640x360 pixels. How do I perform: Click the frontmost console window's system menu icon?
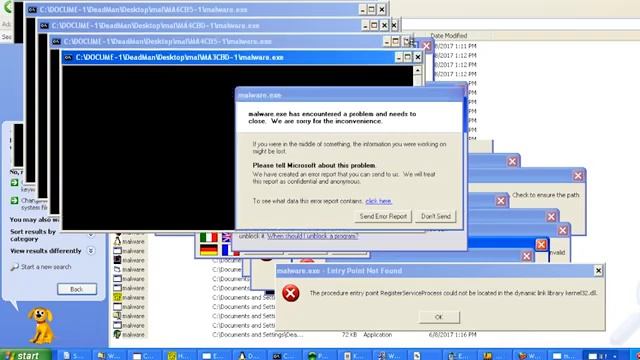(x=68, y=58)
